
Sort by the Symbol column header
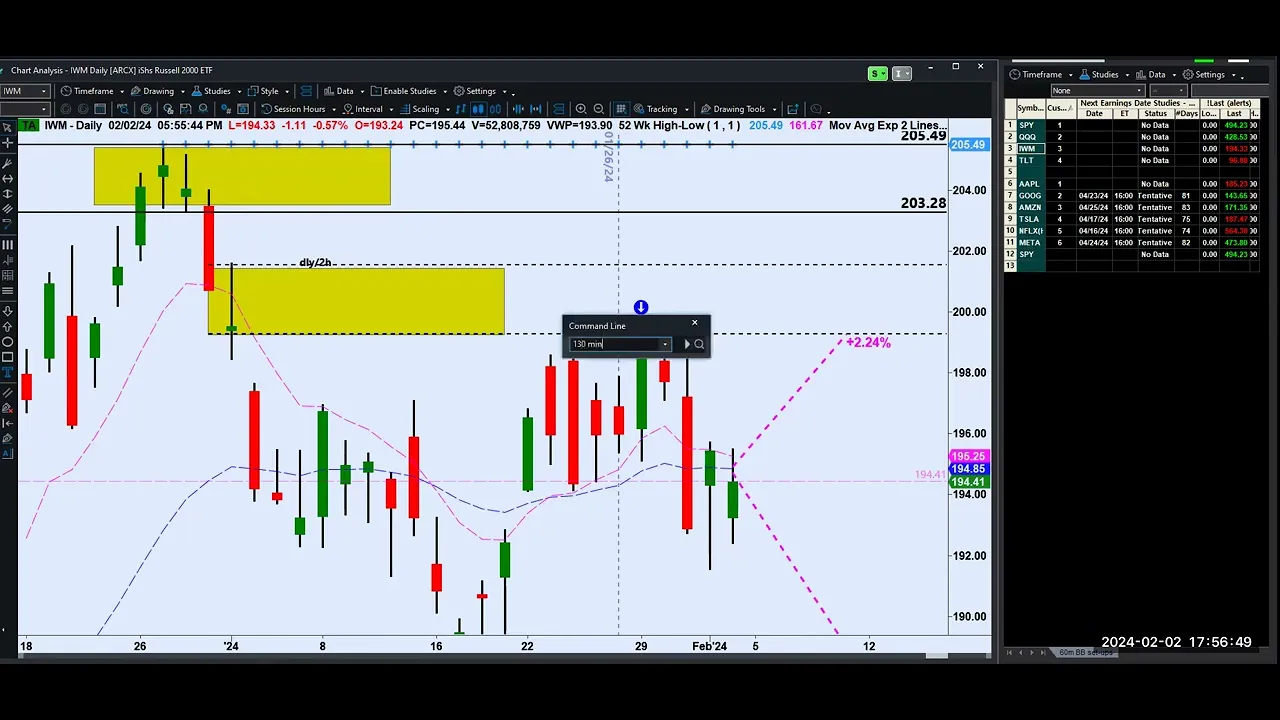(x=1031, y=108)
